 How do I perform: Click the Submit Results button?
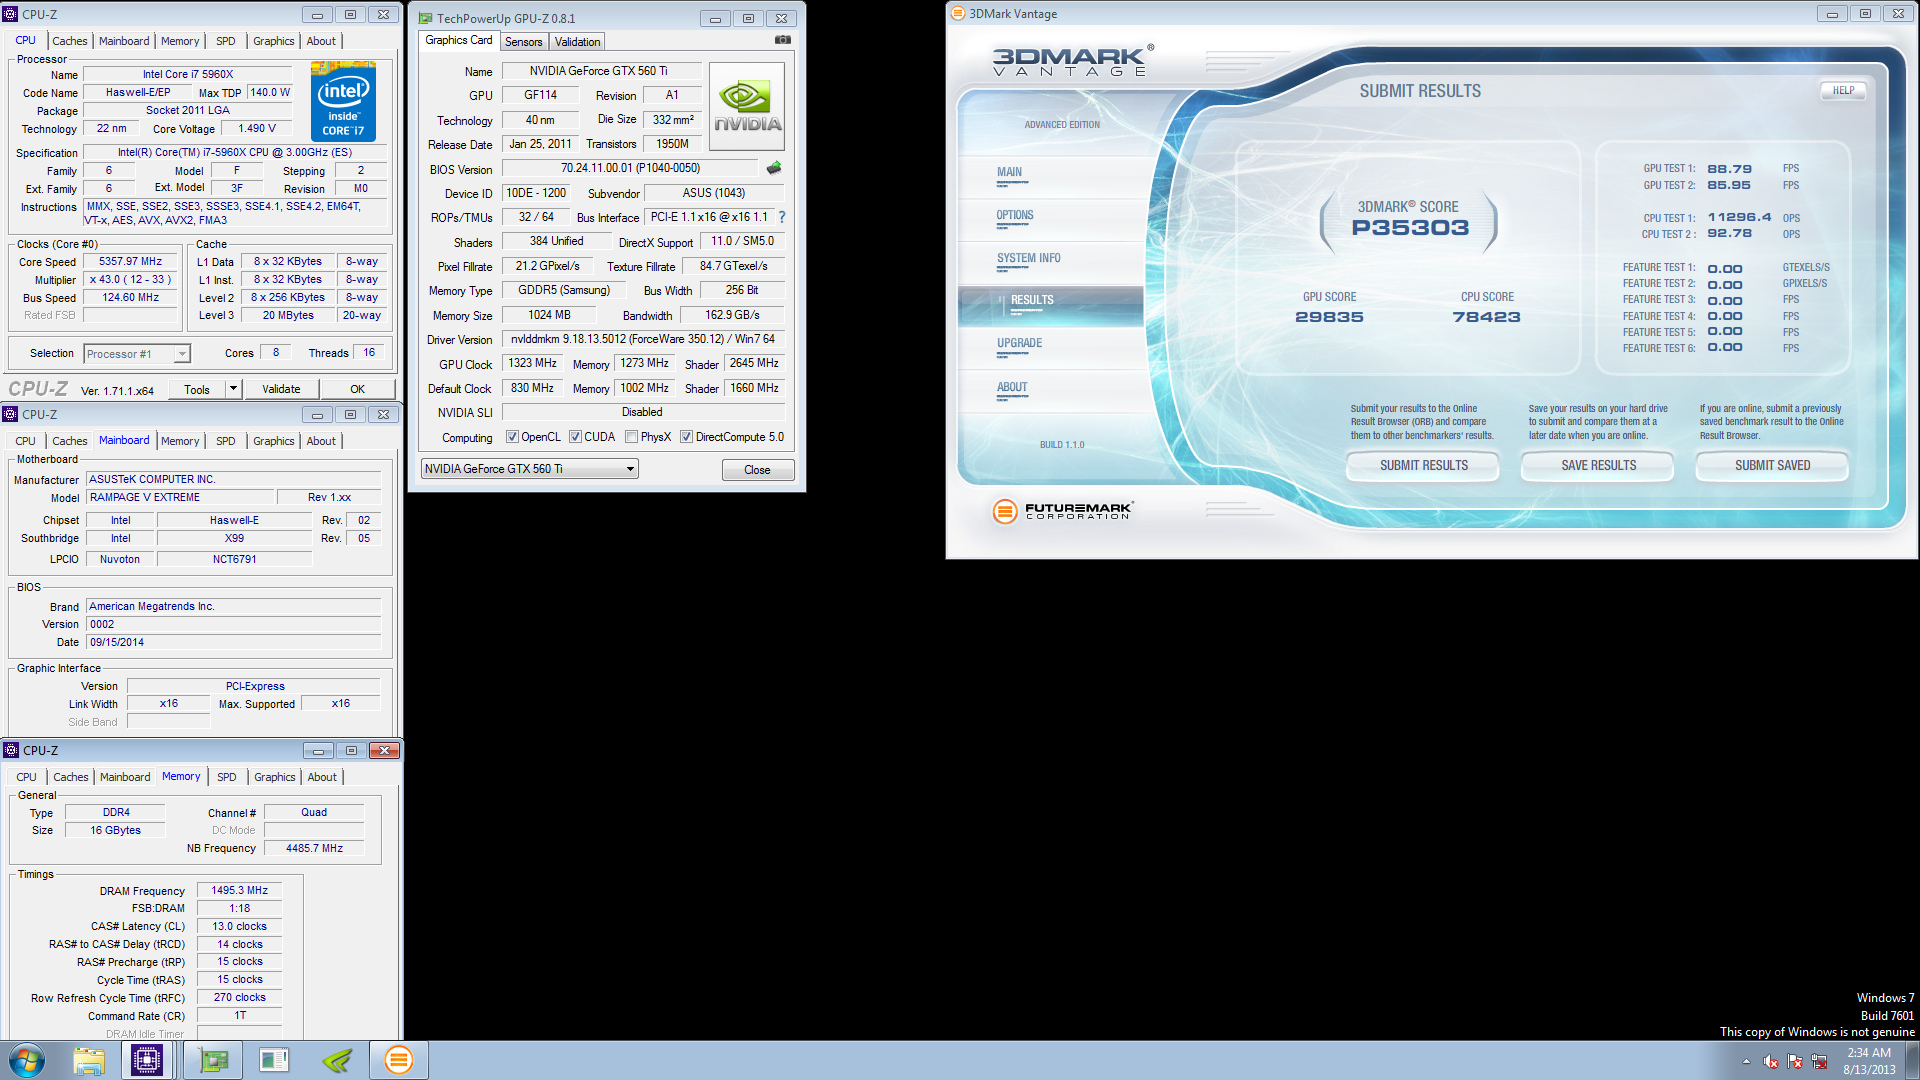[1423, 466]
